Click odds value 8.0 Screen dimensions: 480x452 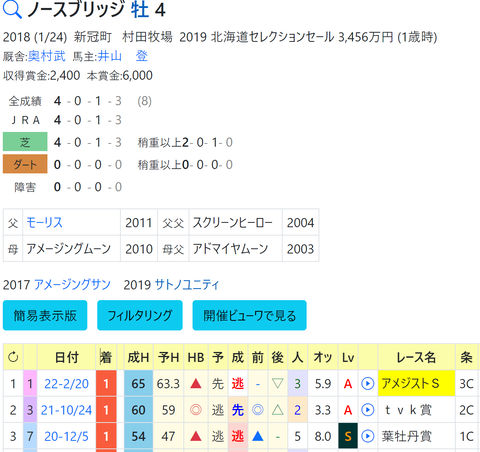[323, 436]
